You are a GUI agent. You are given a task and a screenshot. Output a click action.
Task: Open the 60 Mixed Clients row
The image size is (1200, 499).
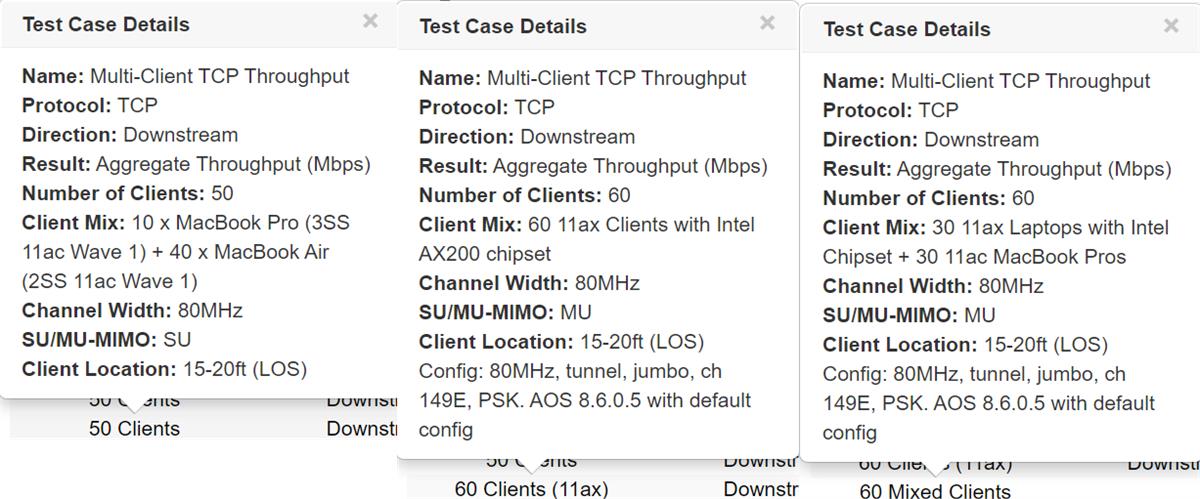pos(935,491)
